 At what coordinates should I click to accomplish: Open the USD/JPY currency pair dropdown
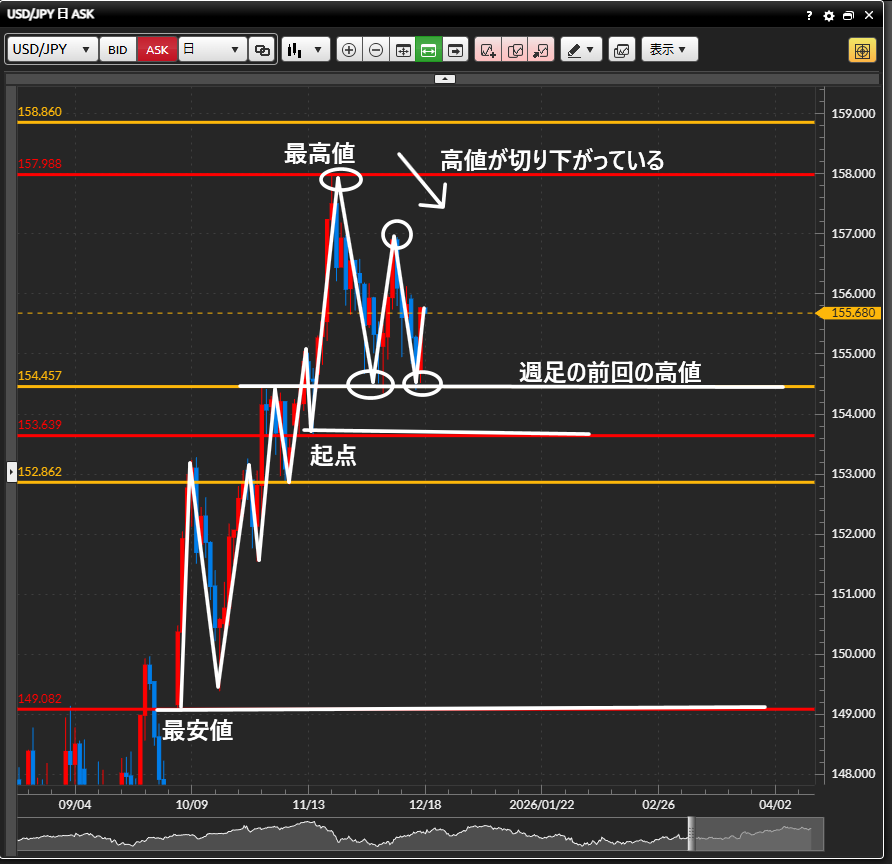(x=52, y=50)
